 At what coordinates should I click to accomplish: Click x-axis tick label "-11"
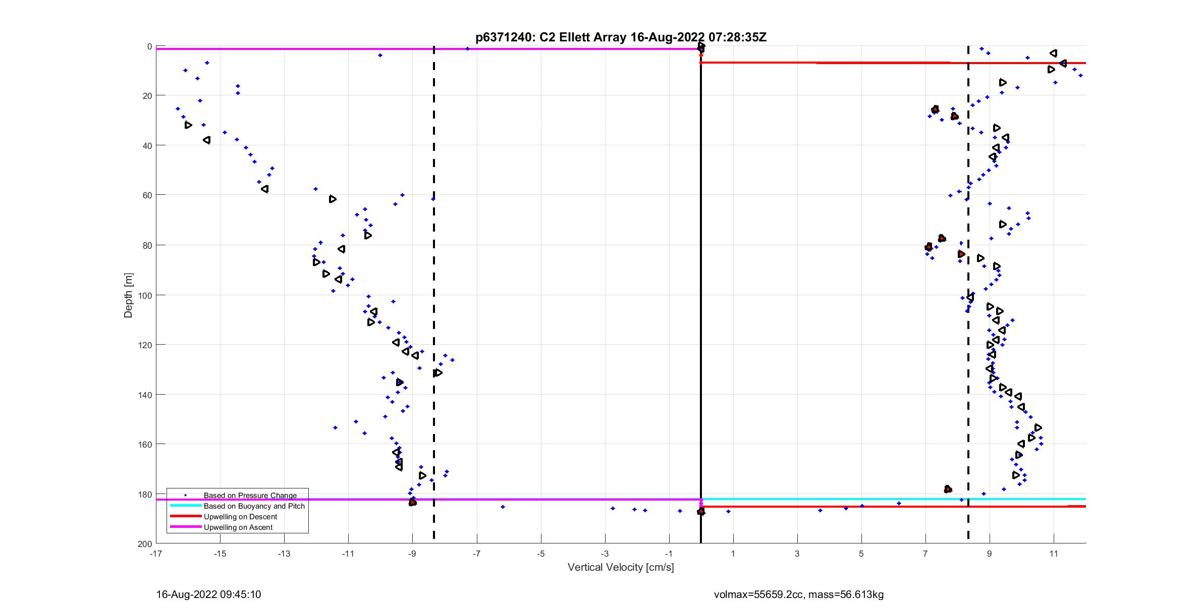tap(348, 553)
